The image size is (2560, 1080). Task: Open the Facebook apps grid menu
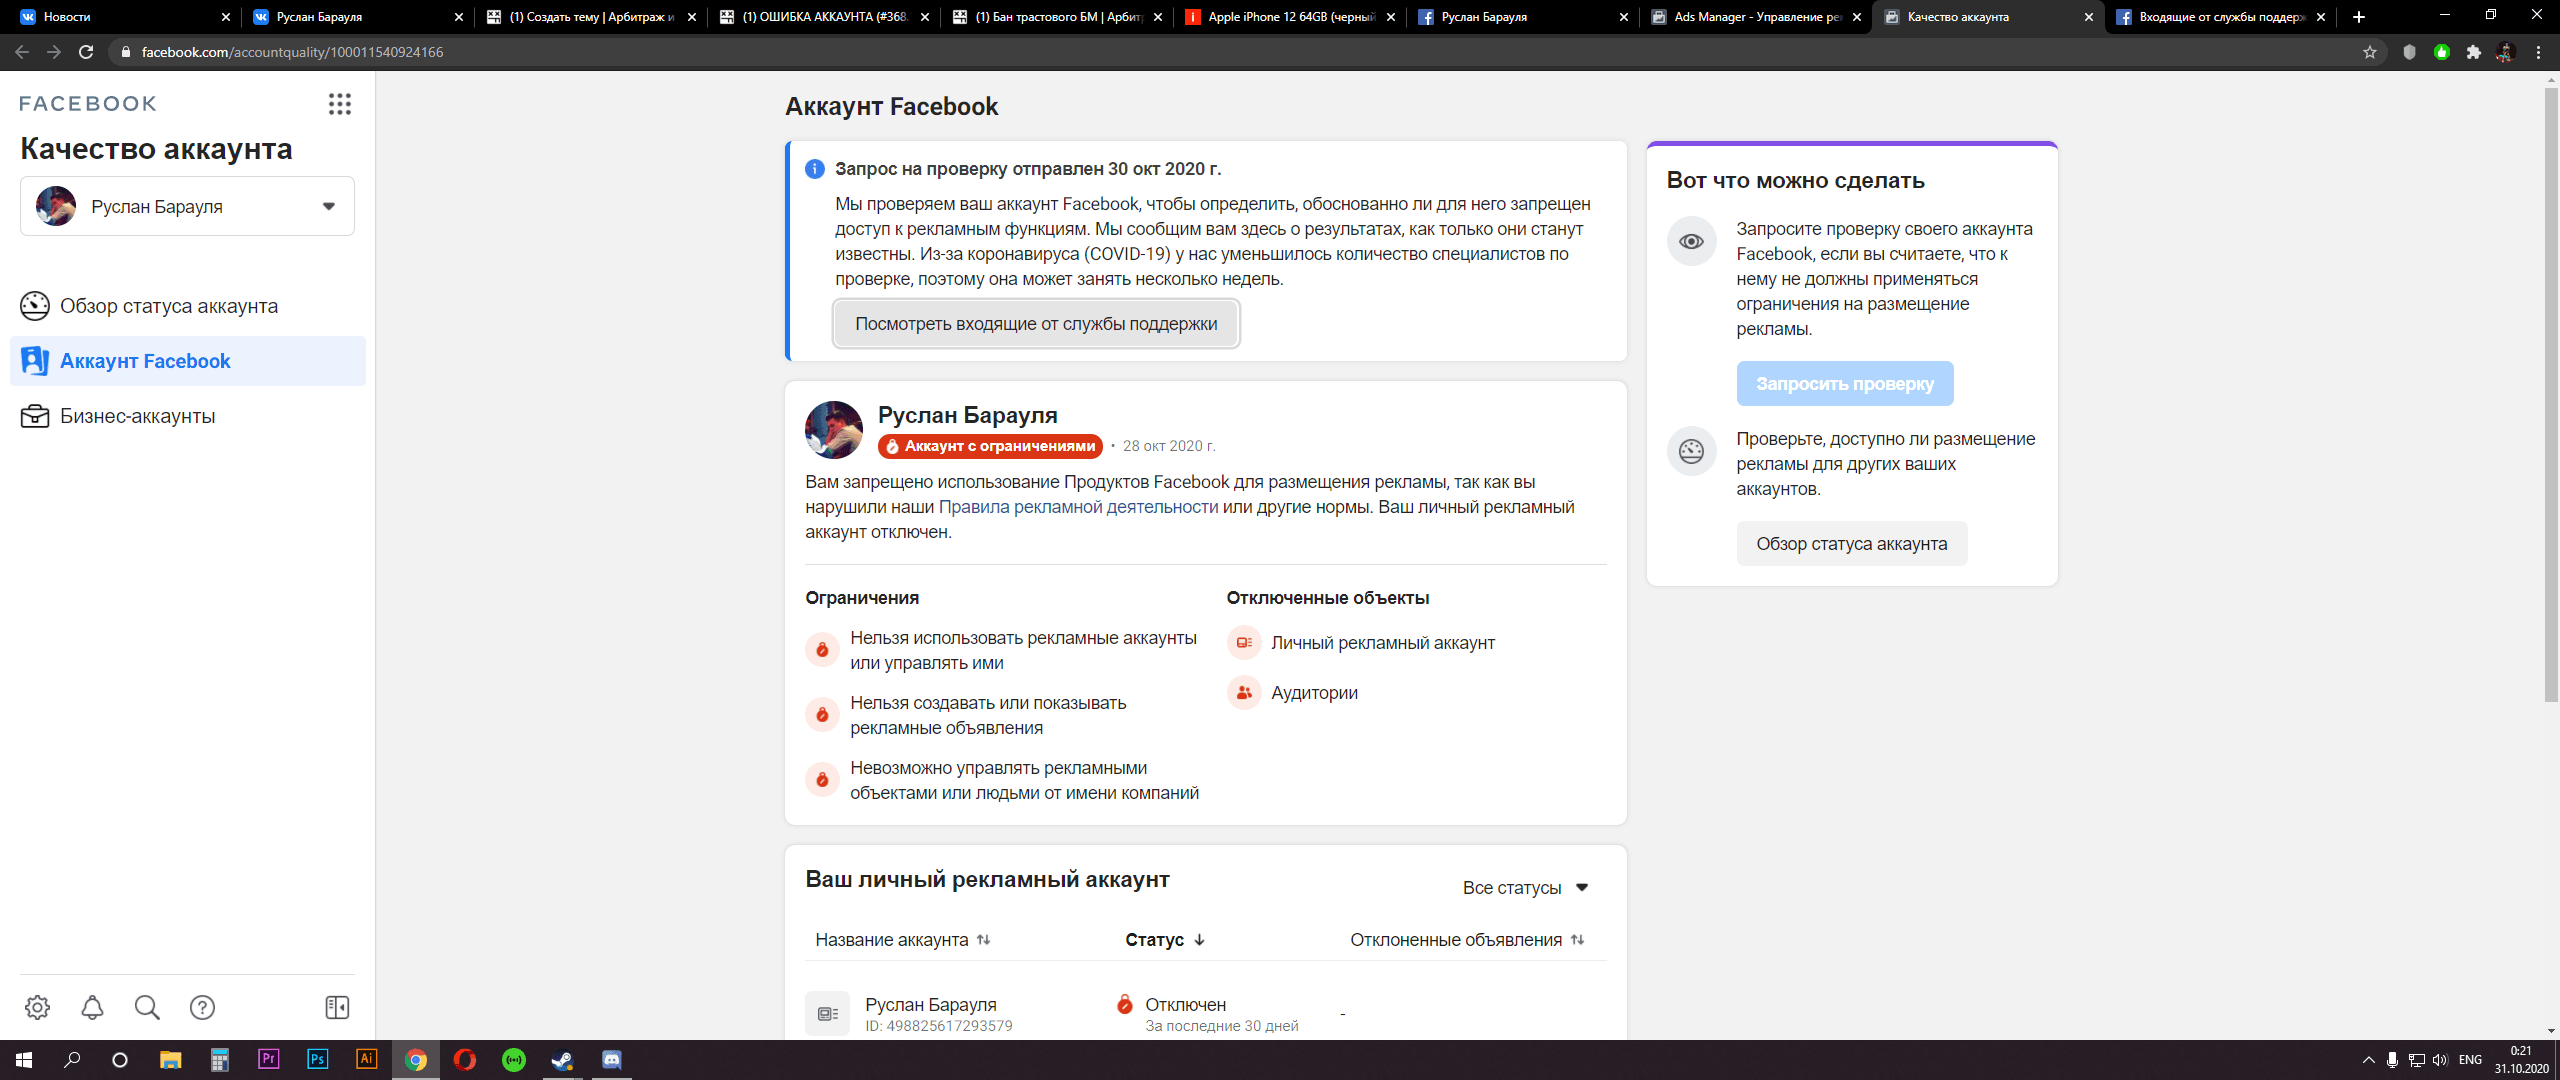point(340,104)
